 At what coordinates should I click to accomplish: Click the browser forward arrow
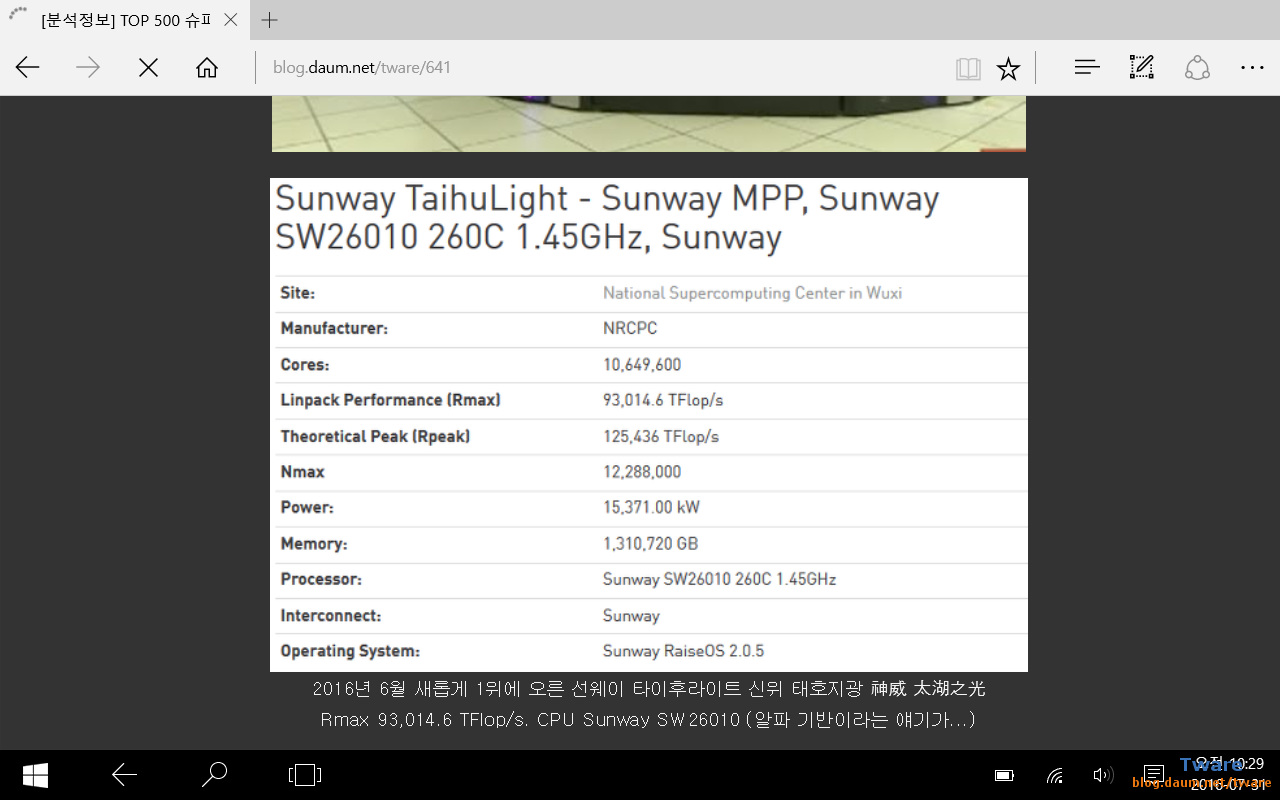pyautogui.click(x=88, y=68)
